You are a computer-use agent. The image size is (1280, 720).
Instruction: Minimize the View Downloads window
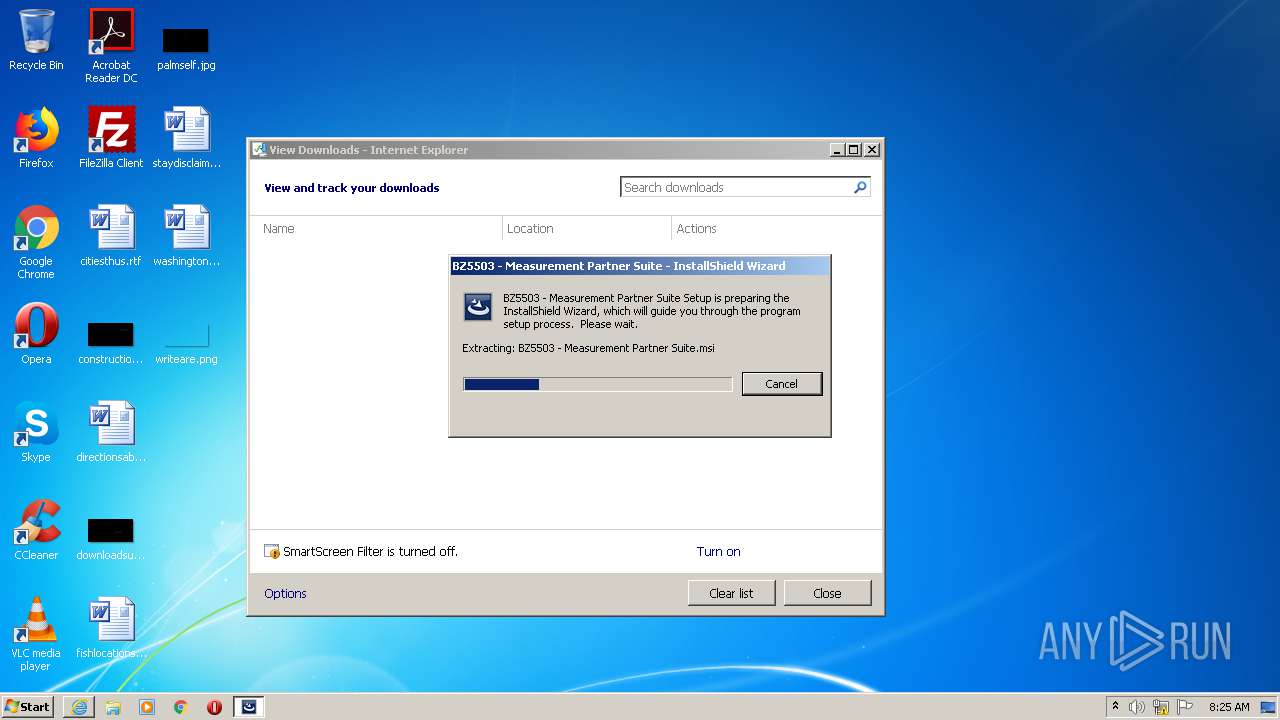[837, 150]
